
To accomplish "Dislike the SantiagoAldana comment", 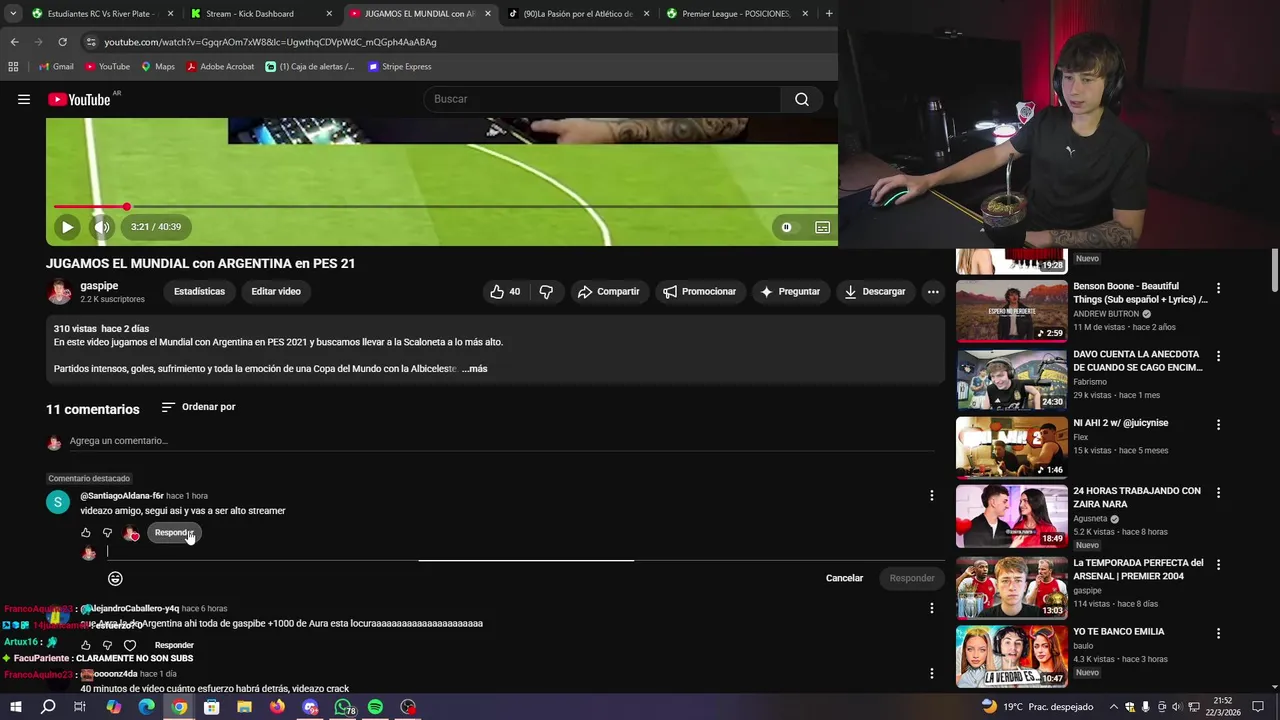I will point(108,533).
